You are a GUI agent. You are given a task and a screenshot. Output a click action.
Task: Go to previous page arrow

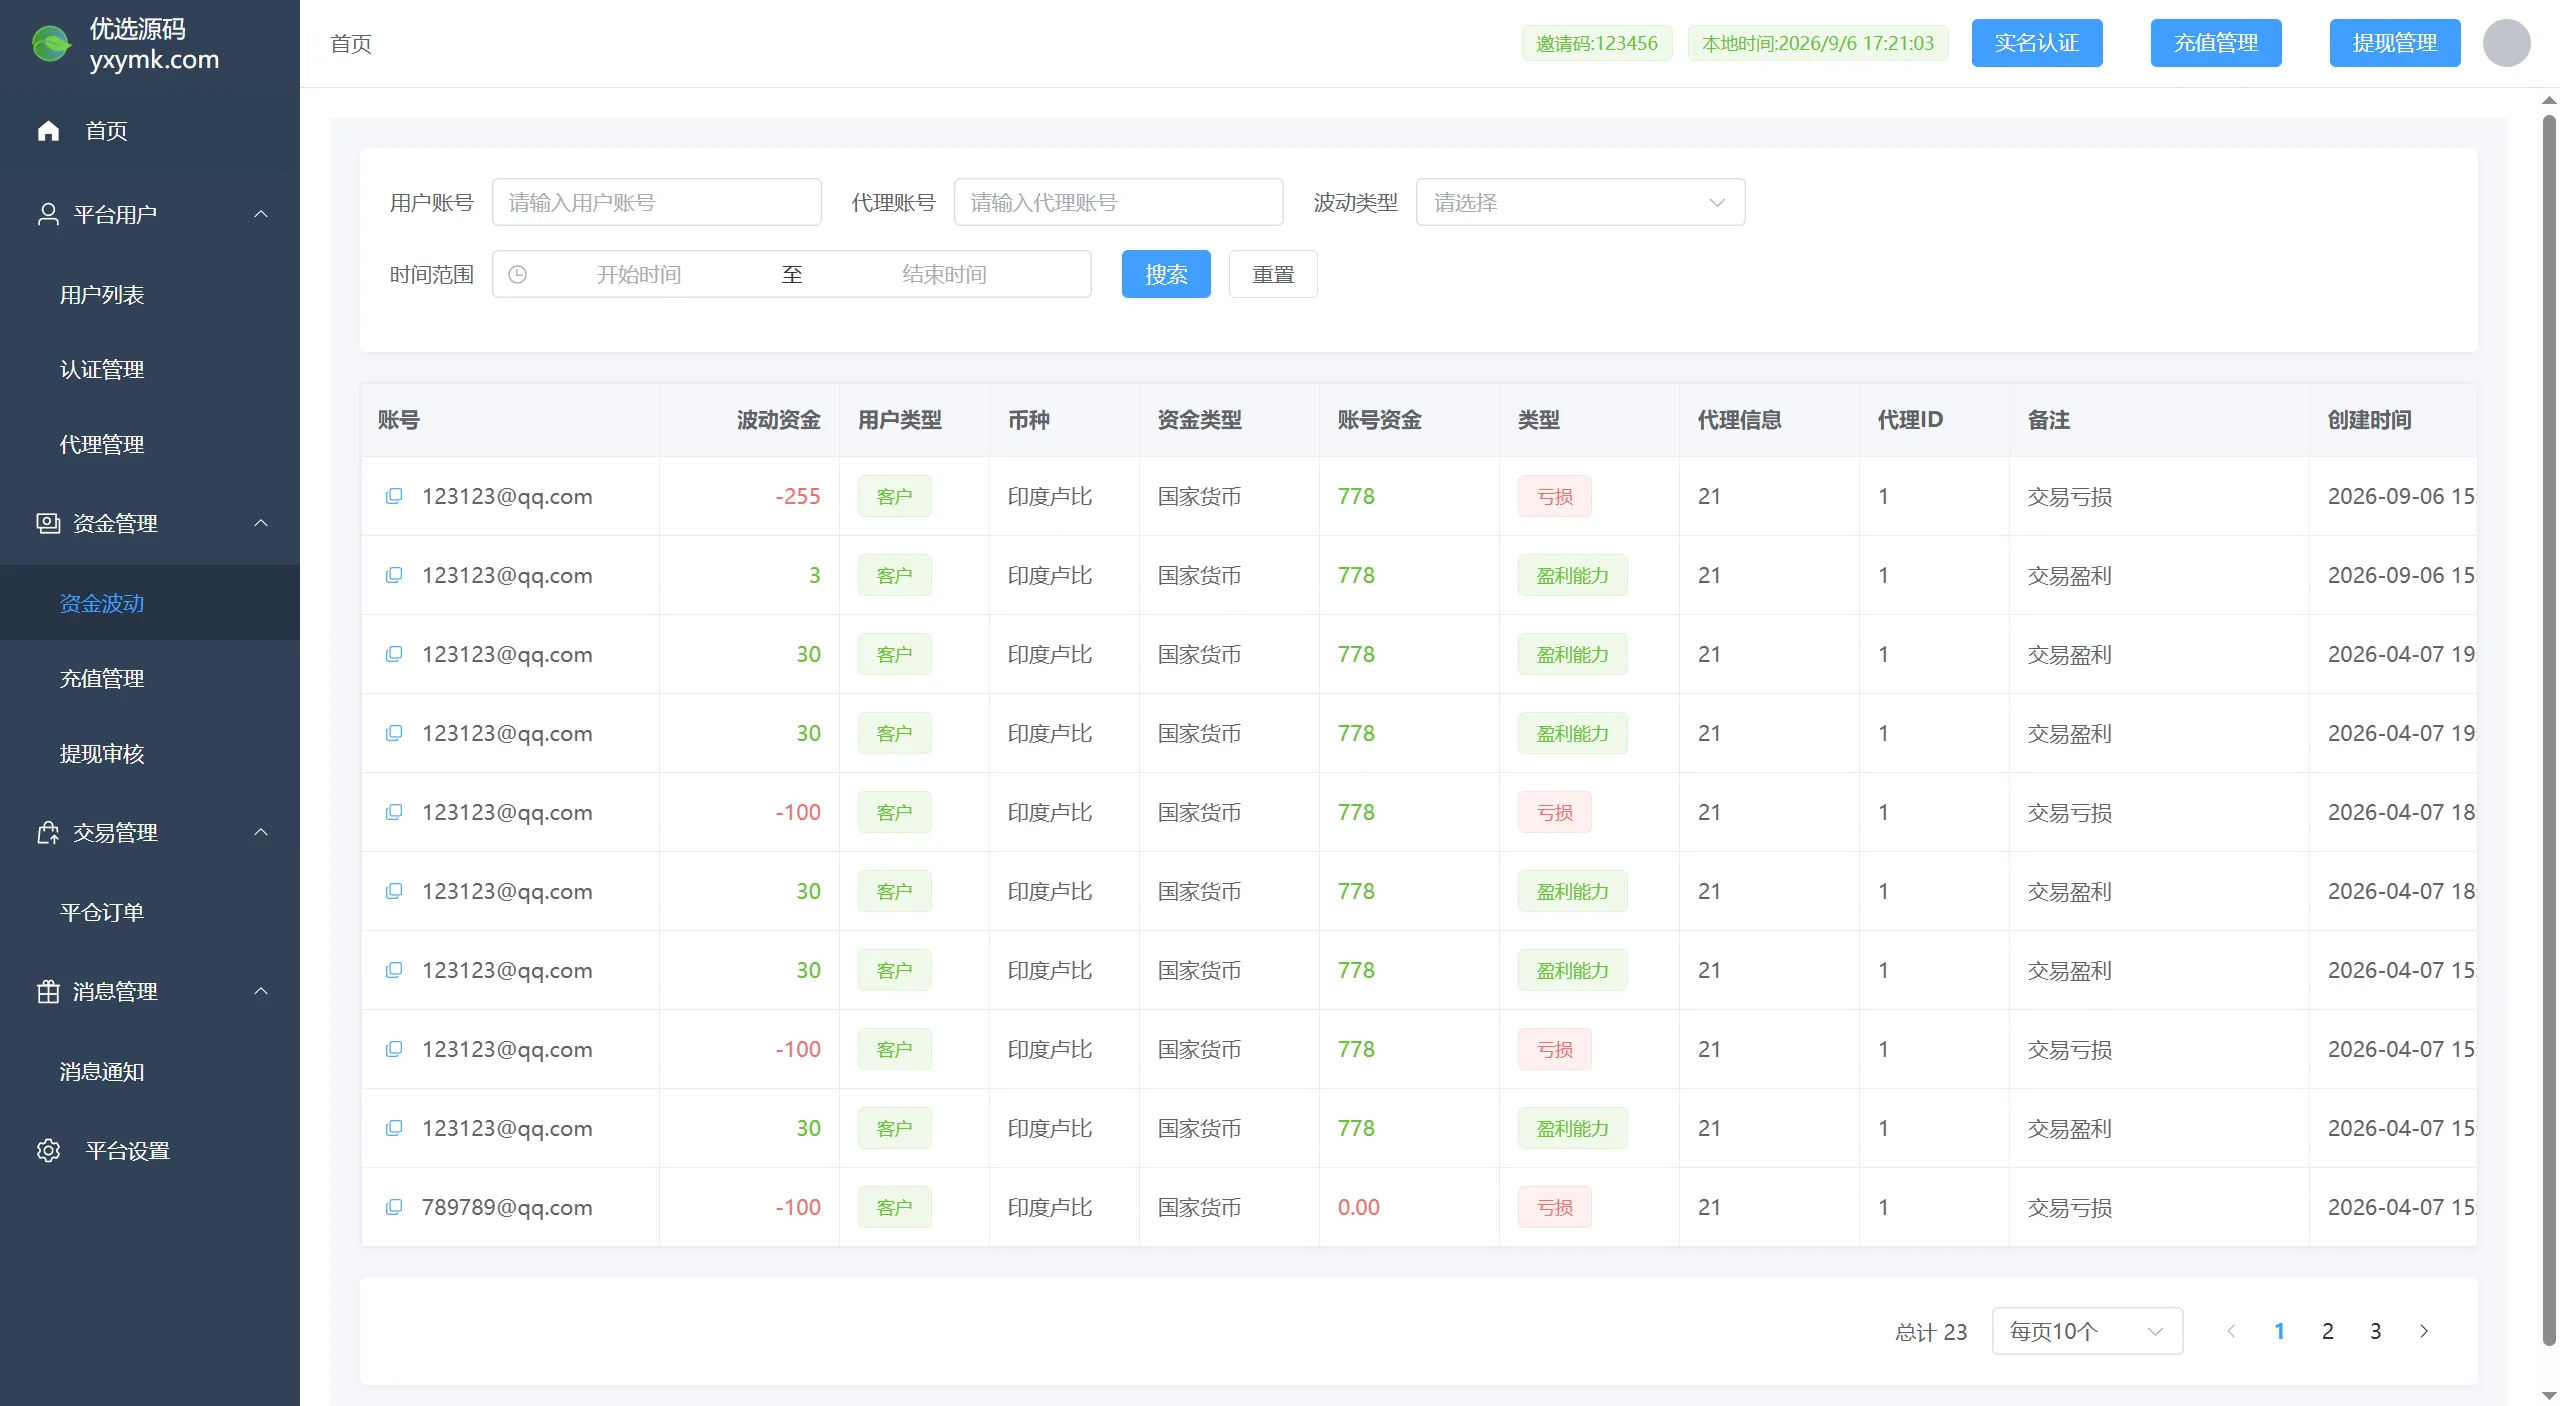coord(2231,1331)
